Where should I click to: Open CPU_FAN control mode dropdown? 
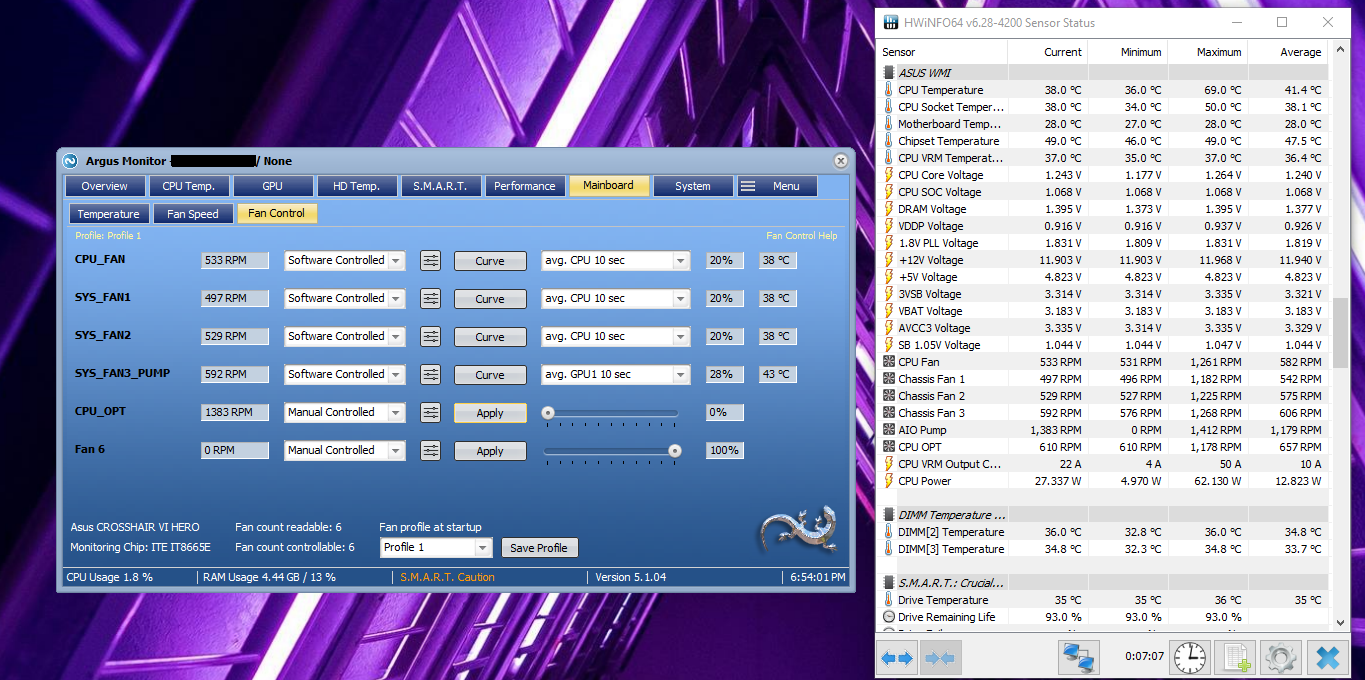[x=345, y=261]
